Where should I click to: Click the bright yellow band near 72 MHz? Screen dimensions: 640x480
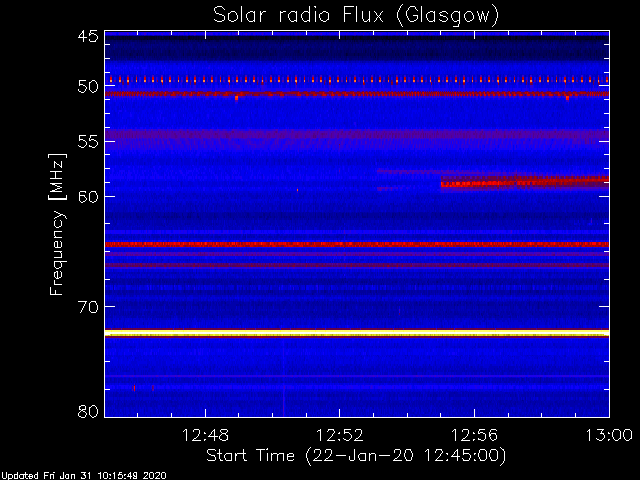(357, 333)
